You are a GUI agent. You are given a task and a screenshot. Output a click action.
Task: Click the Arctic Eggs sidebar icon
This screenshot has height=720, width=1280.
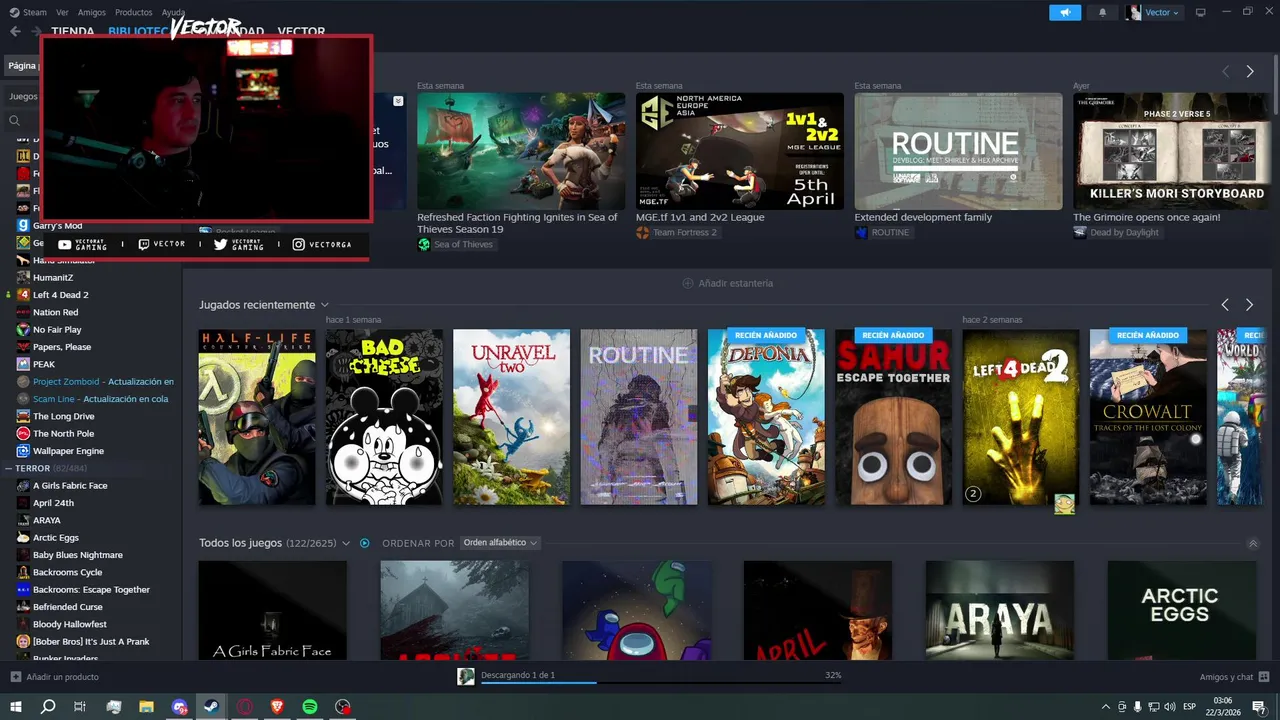[24, 537]
